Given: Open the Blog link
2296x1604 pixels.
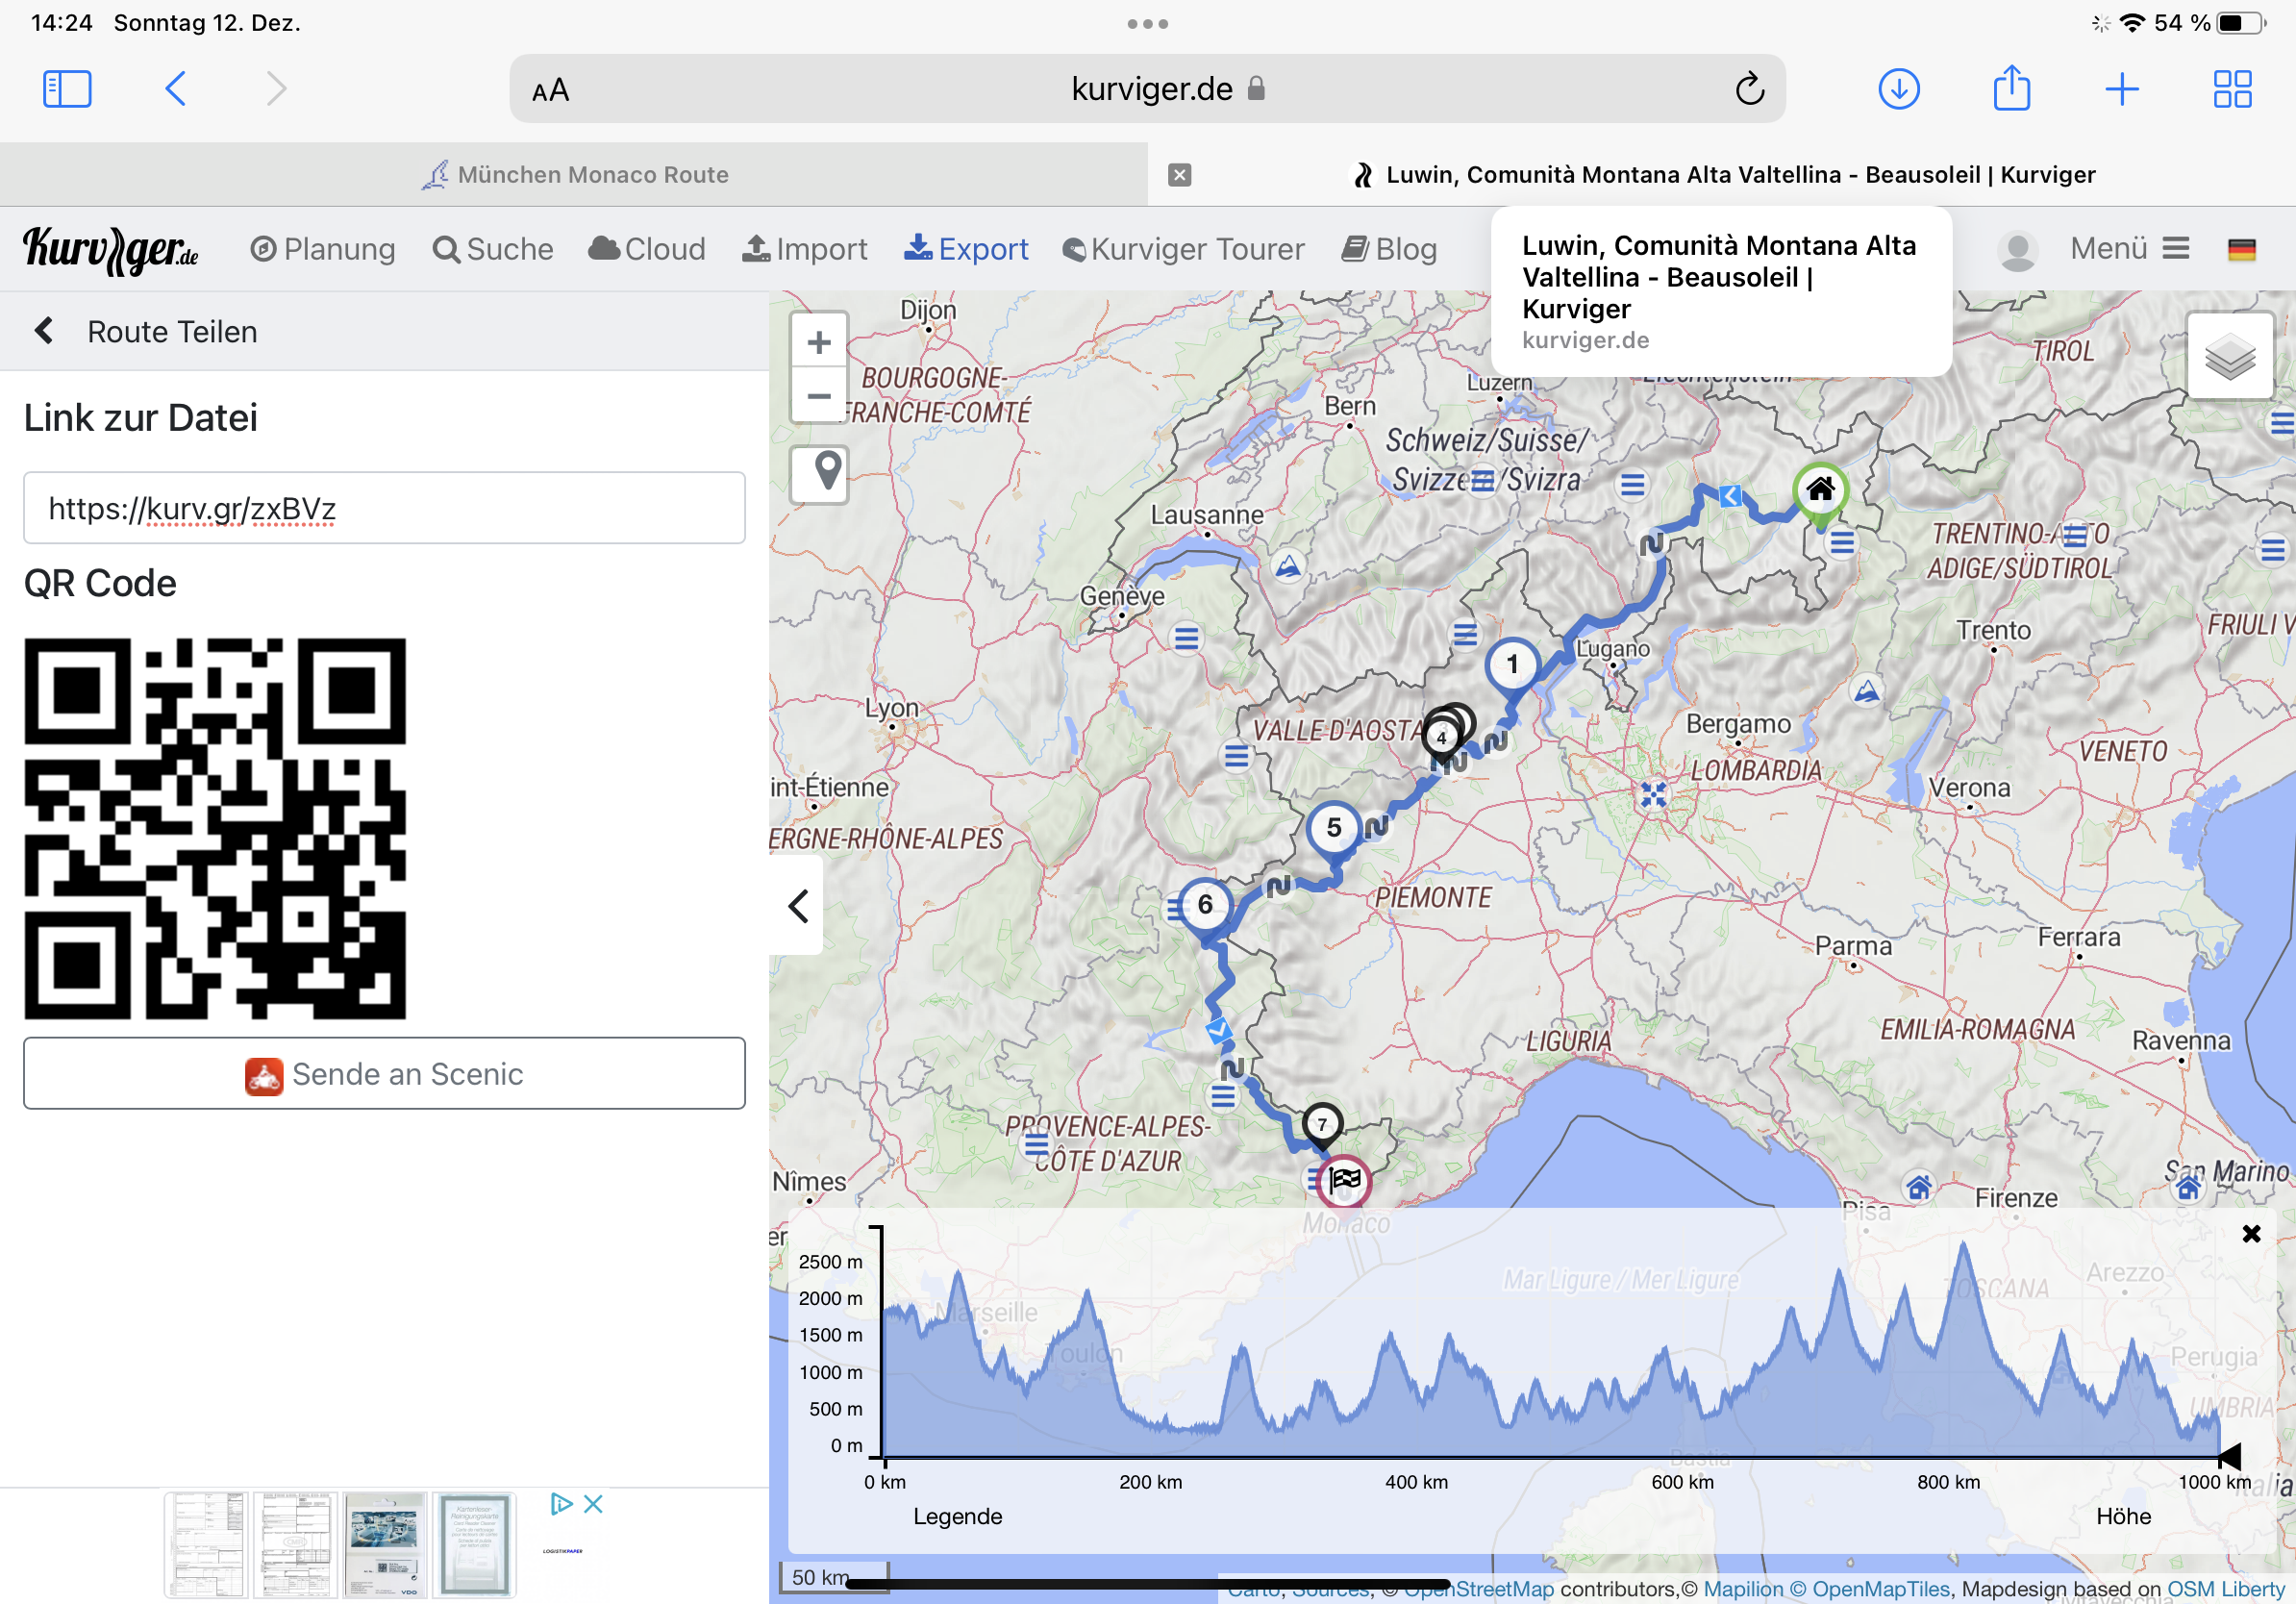Looking at the screenshot, I should point(1390,249).
